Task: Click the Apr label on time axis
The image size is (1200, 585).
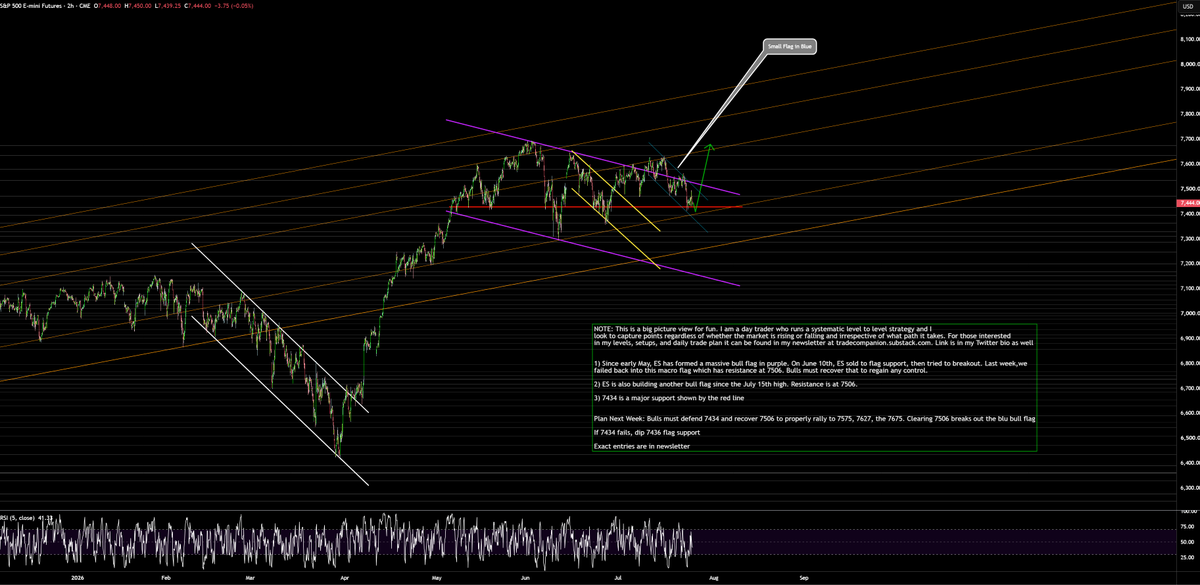Action: [x=346, y=578]
